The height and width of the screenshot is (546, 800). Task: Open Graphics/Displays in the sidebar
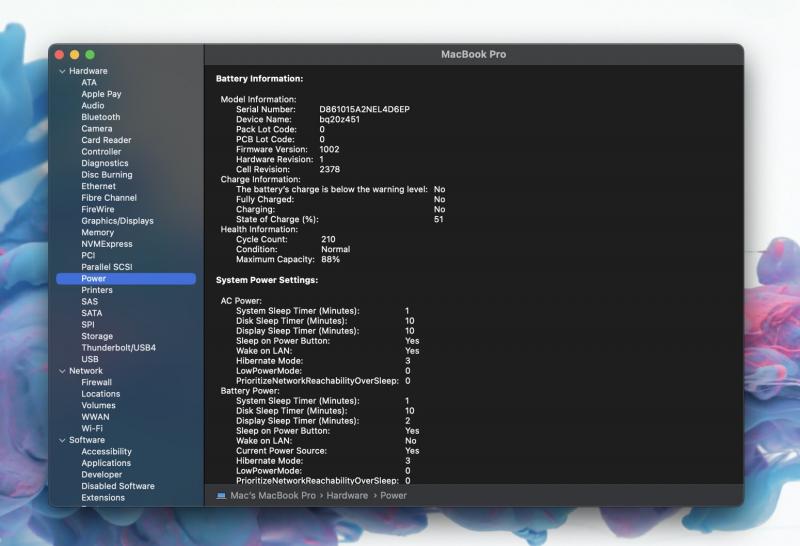click(x=117, y=221)
